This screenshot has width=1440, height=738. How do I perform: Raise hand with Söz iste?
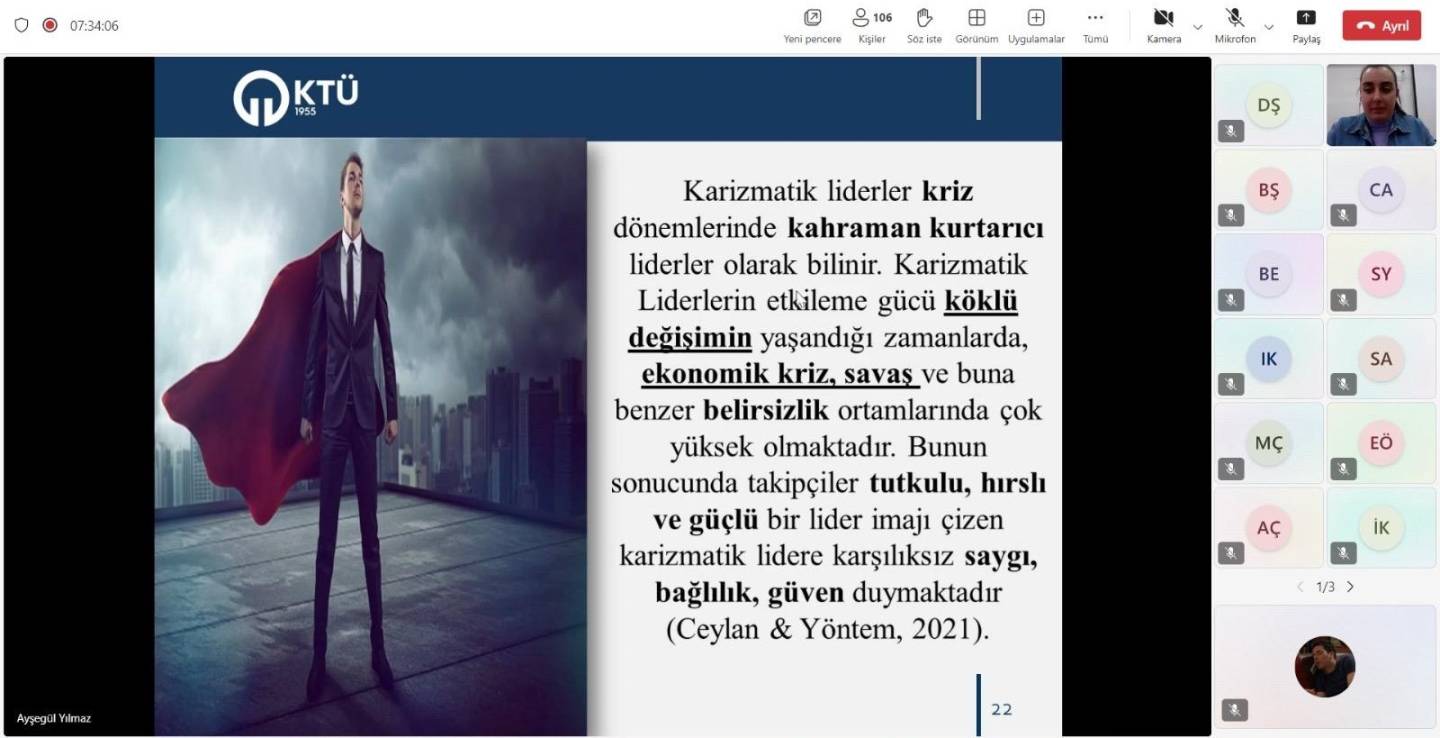point(924,26)
